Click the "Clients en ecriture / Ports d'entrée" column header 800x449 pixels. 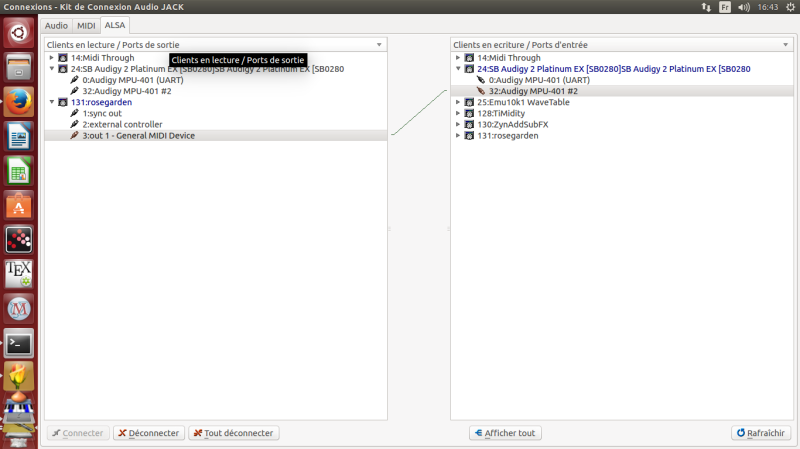[622, 45]
